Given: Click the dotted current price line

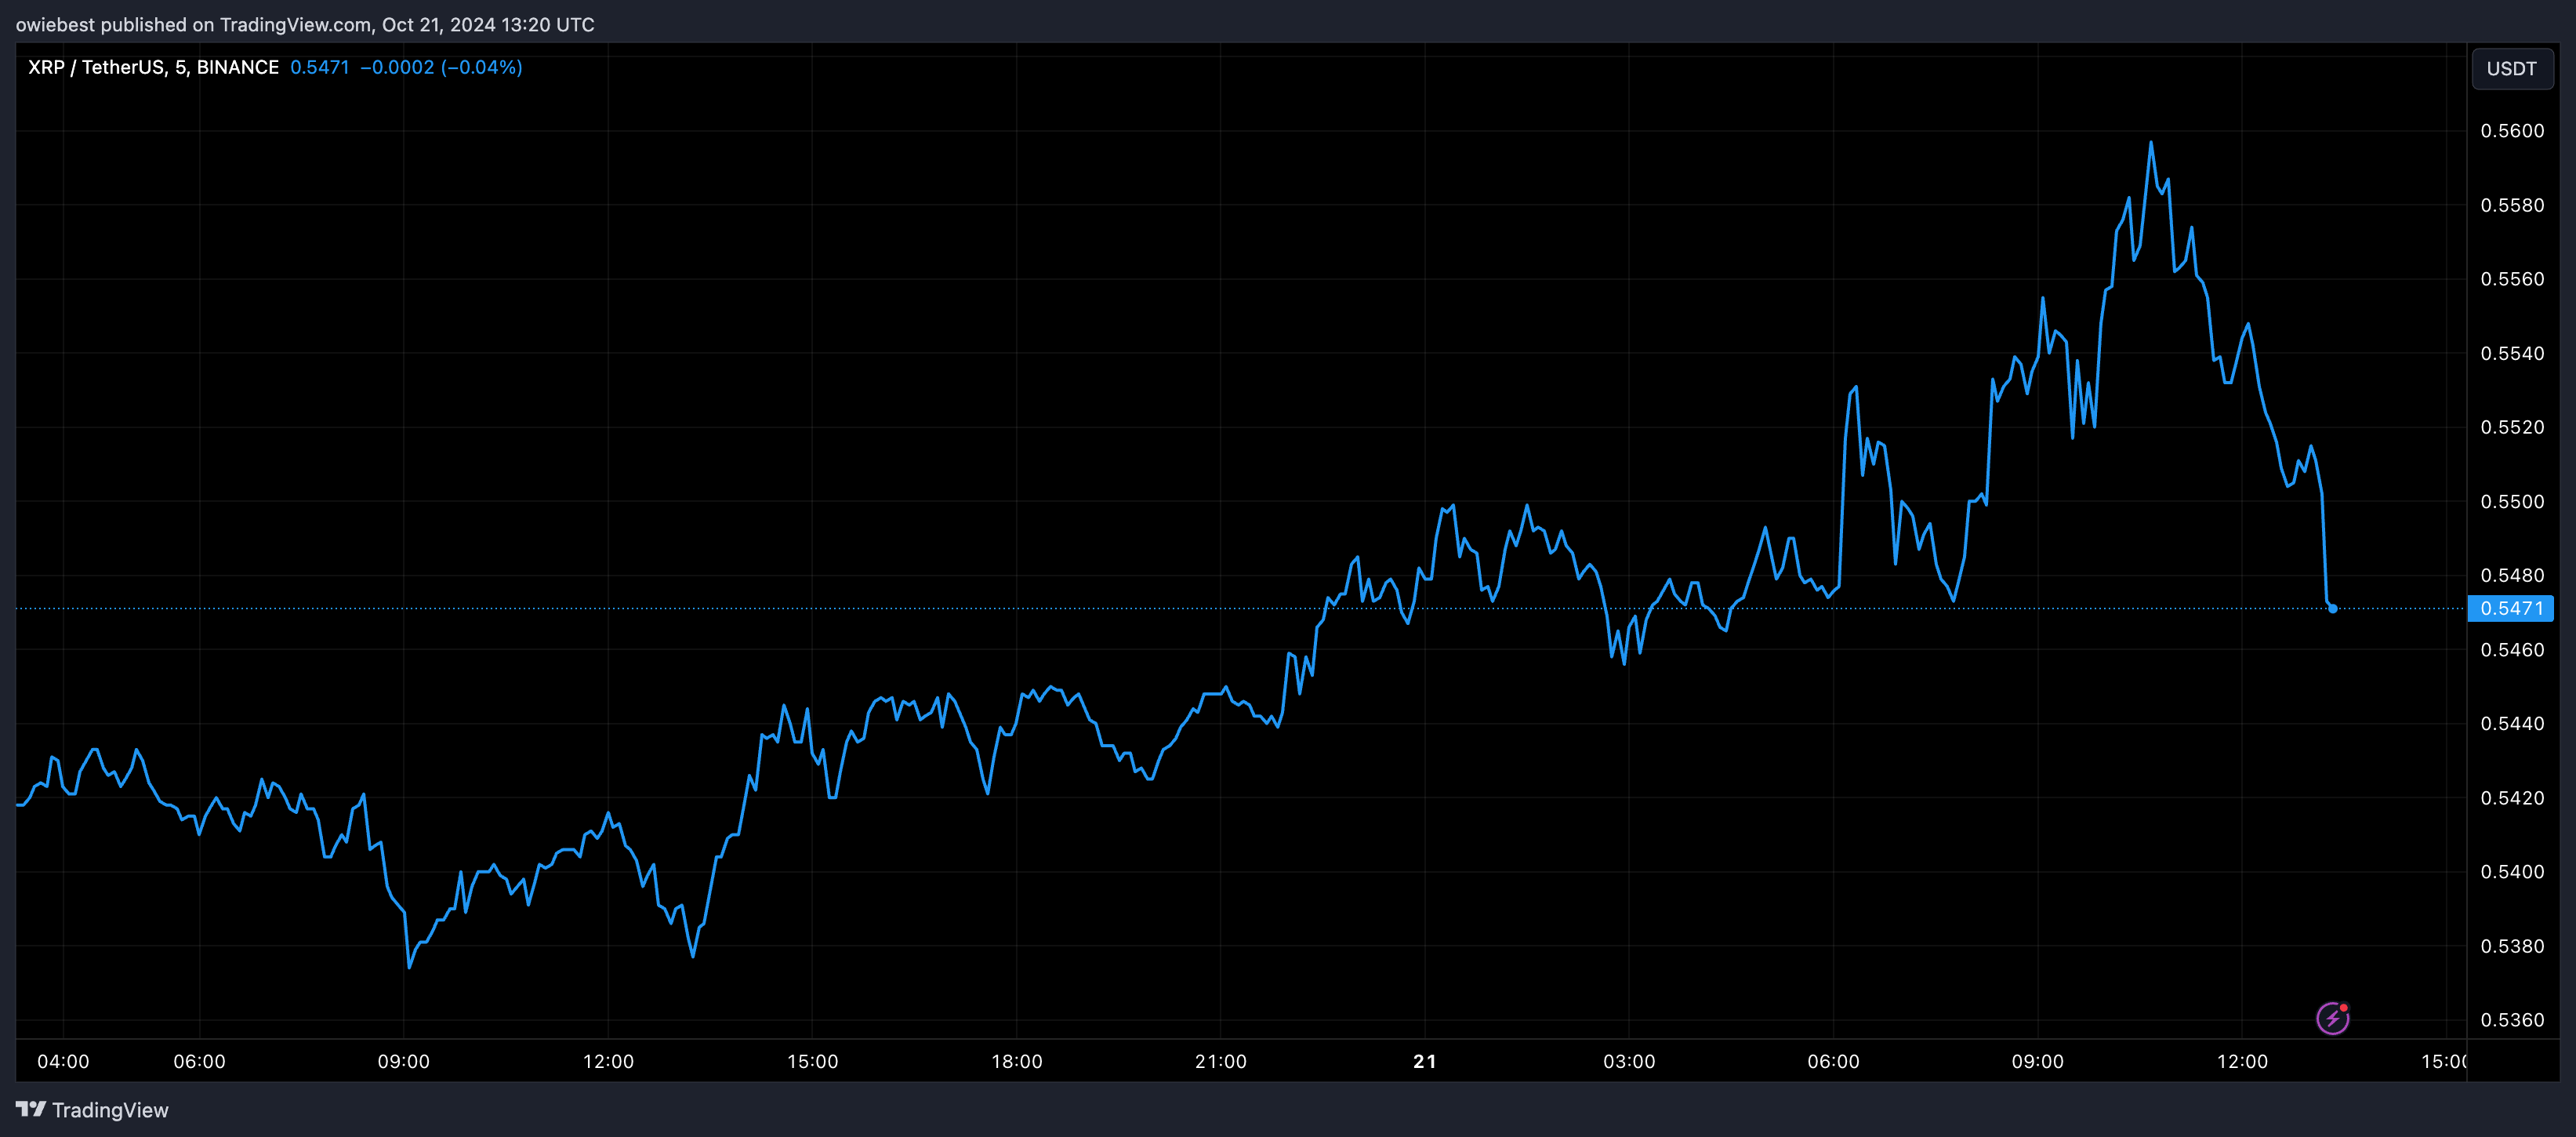Looking at the screenshot, I should pyautogui.click(x=1200, y=608).
